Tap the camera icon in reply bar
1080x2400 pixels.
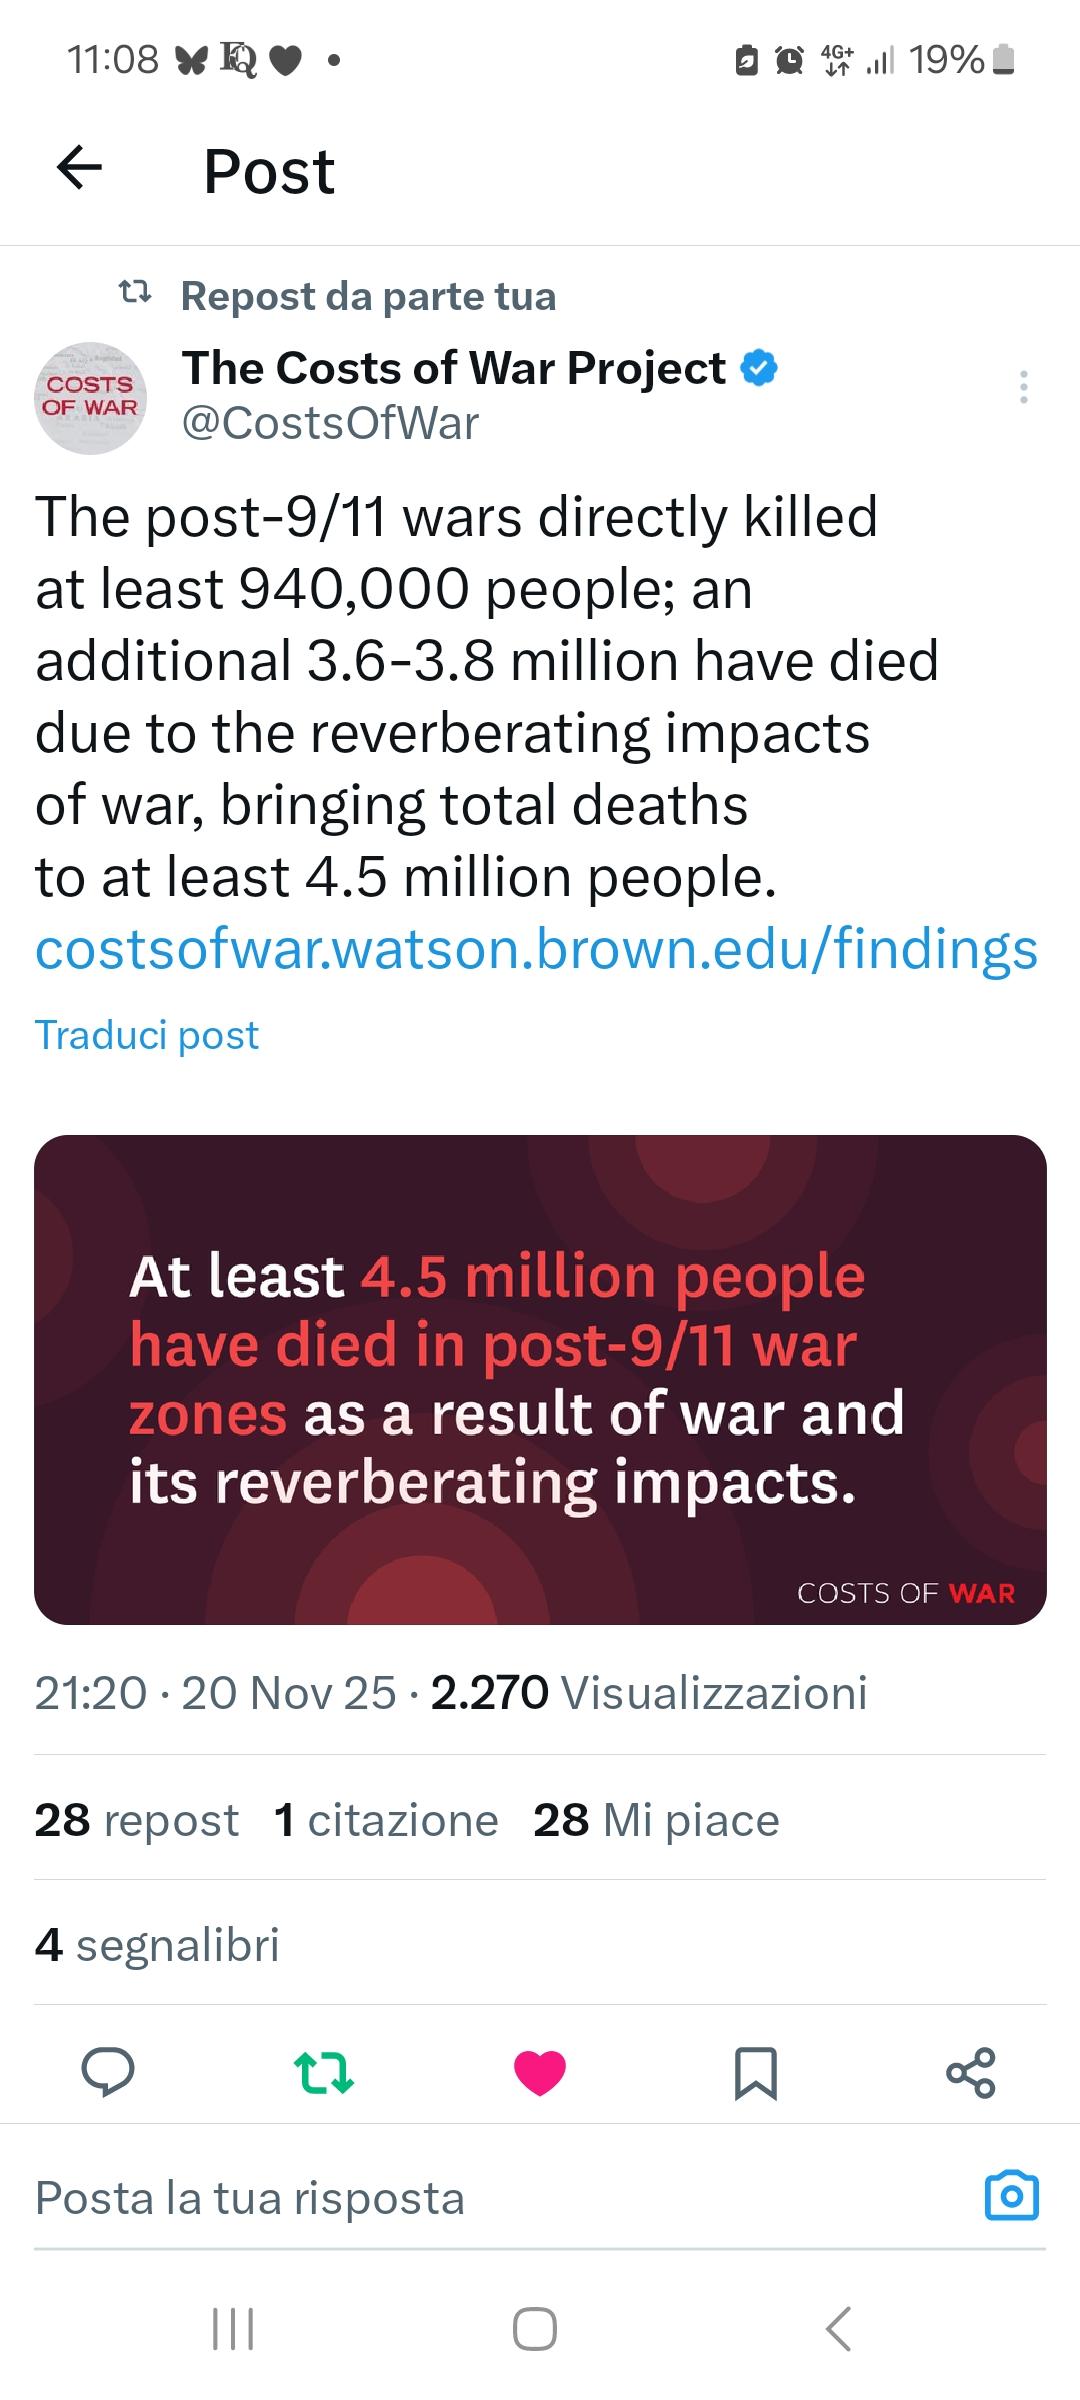coord(1012,2197)
